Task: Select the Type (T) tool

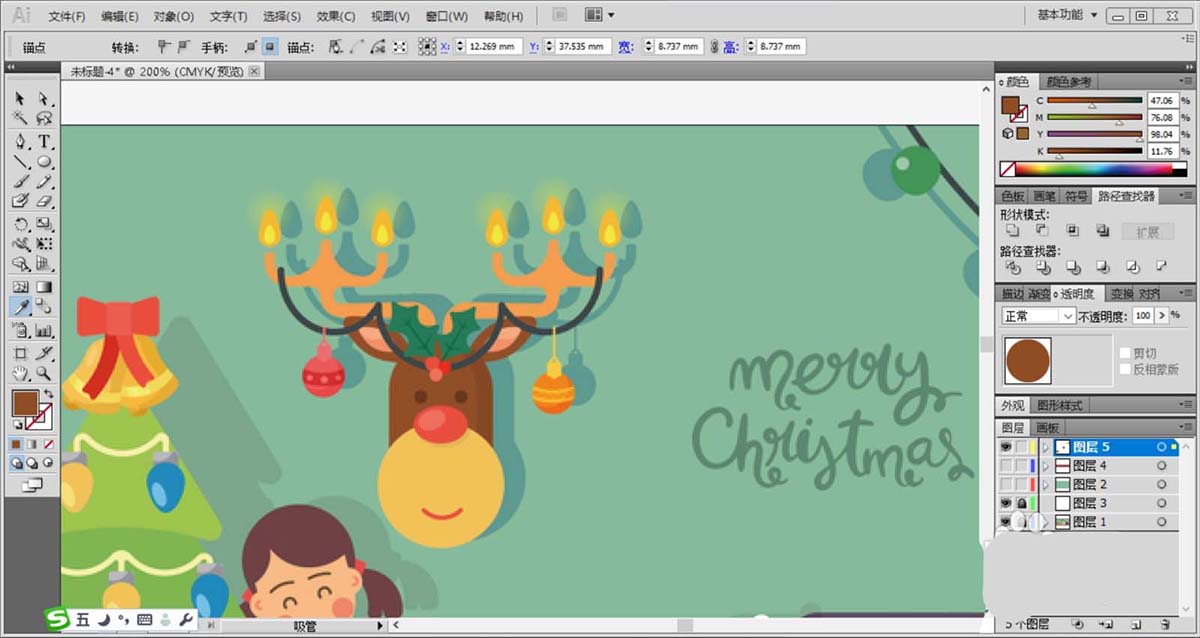Action: pyautogui.click(x=44, y=140)
